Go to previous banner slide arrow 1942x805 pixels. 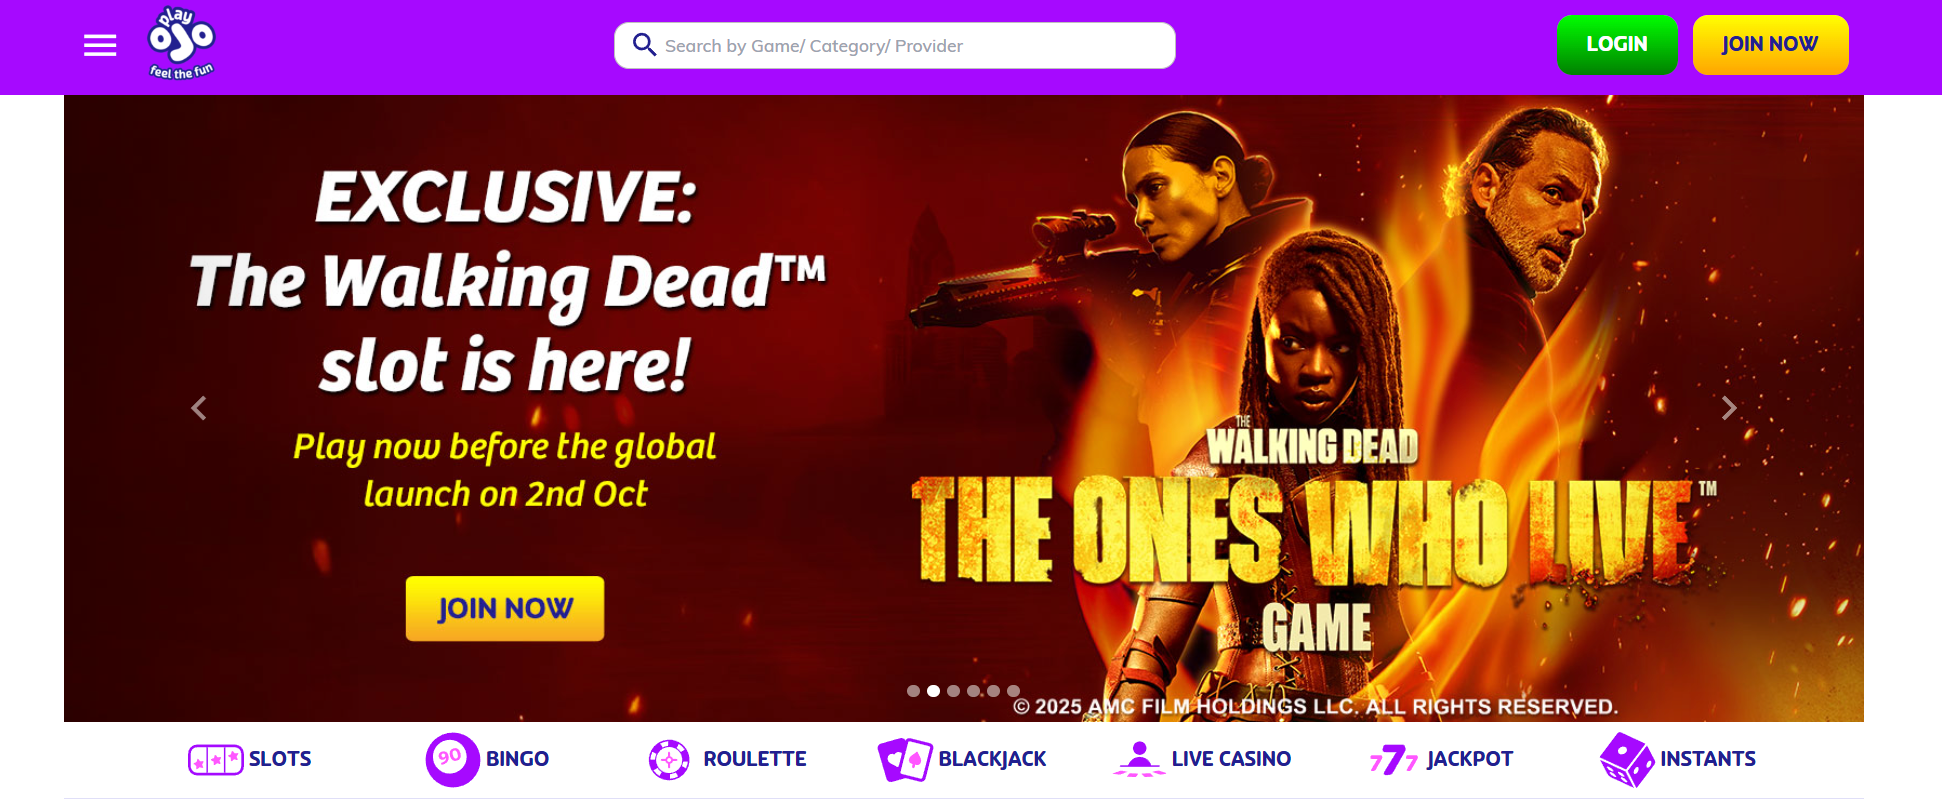point(199,408)
